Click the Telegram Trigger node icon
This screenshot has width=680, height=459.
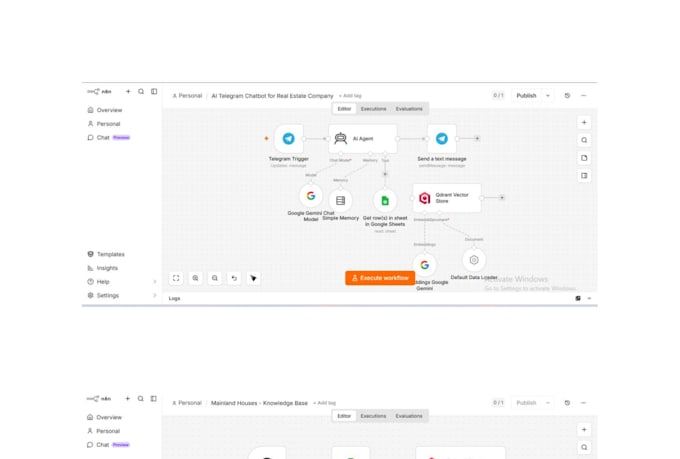[x=288, y=138]
